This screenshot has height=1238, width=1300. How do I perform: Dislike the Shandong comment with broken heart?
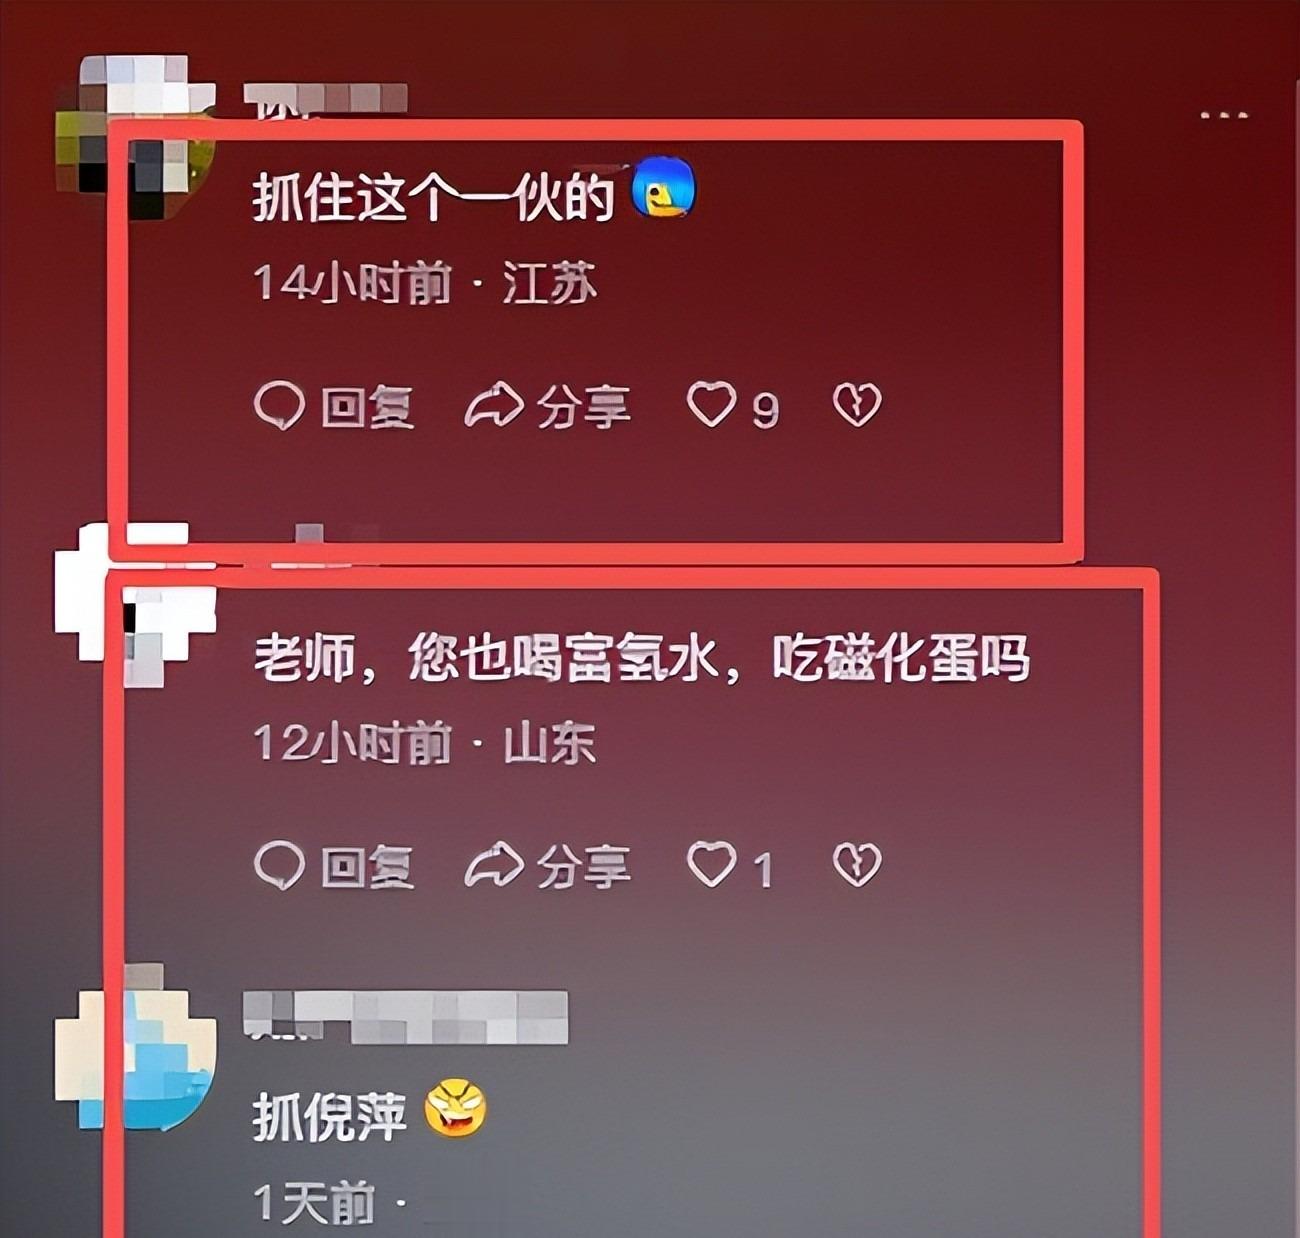point(857,865)
